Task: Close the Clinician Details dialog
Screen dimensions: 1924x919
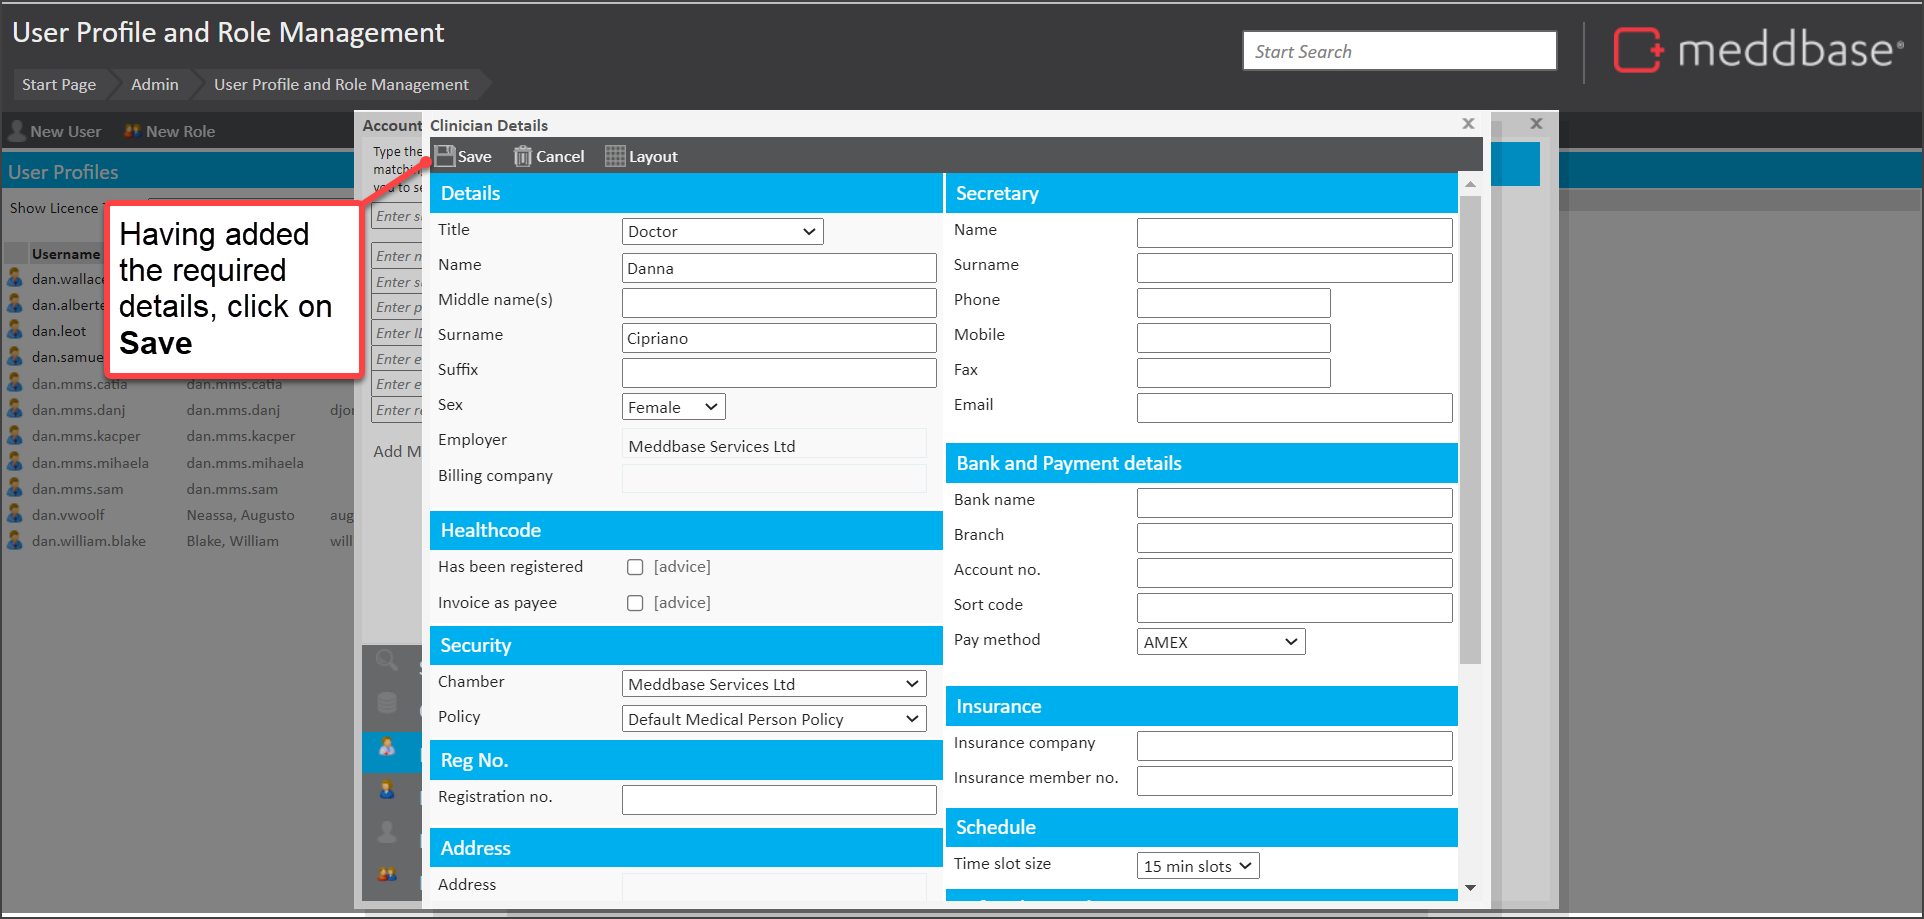Action: [x=1468, y=124]
